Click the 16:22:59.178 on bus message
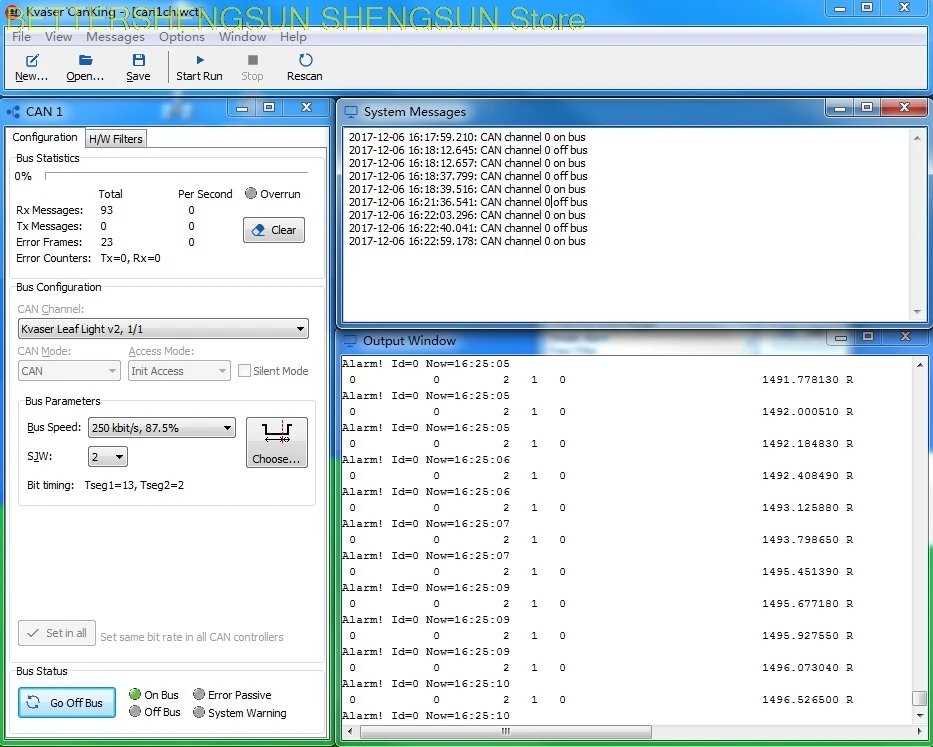This screenshot has width=933, height=747. [x=467, y=242]
